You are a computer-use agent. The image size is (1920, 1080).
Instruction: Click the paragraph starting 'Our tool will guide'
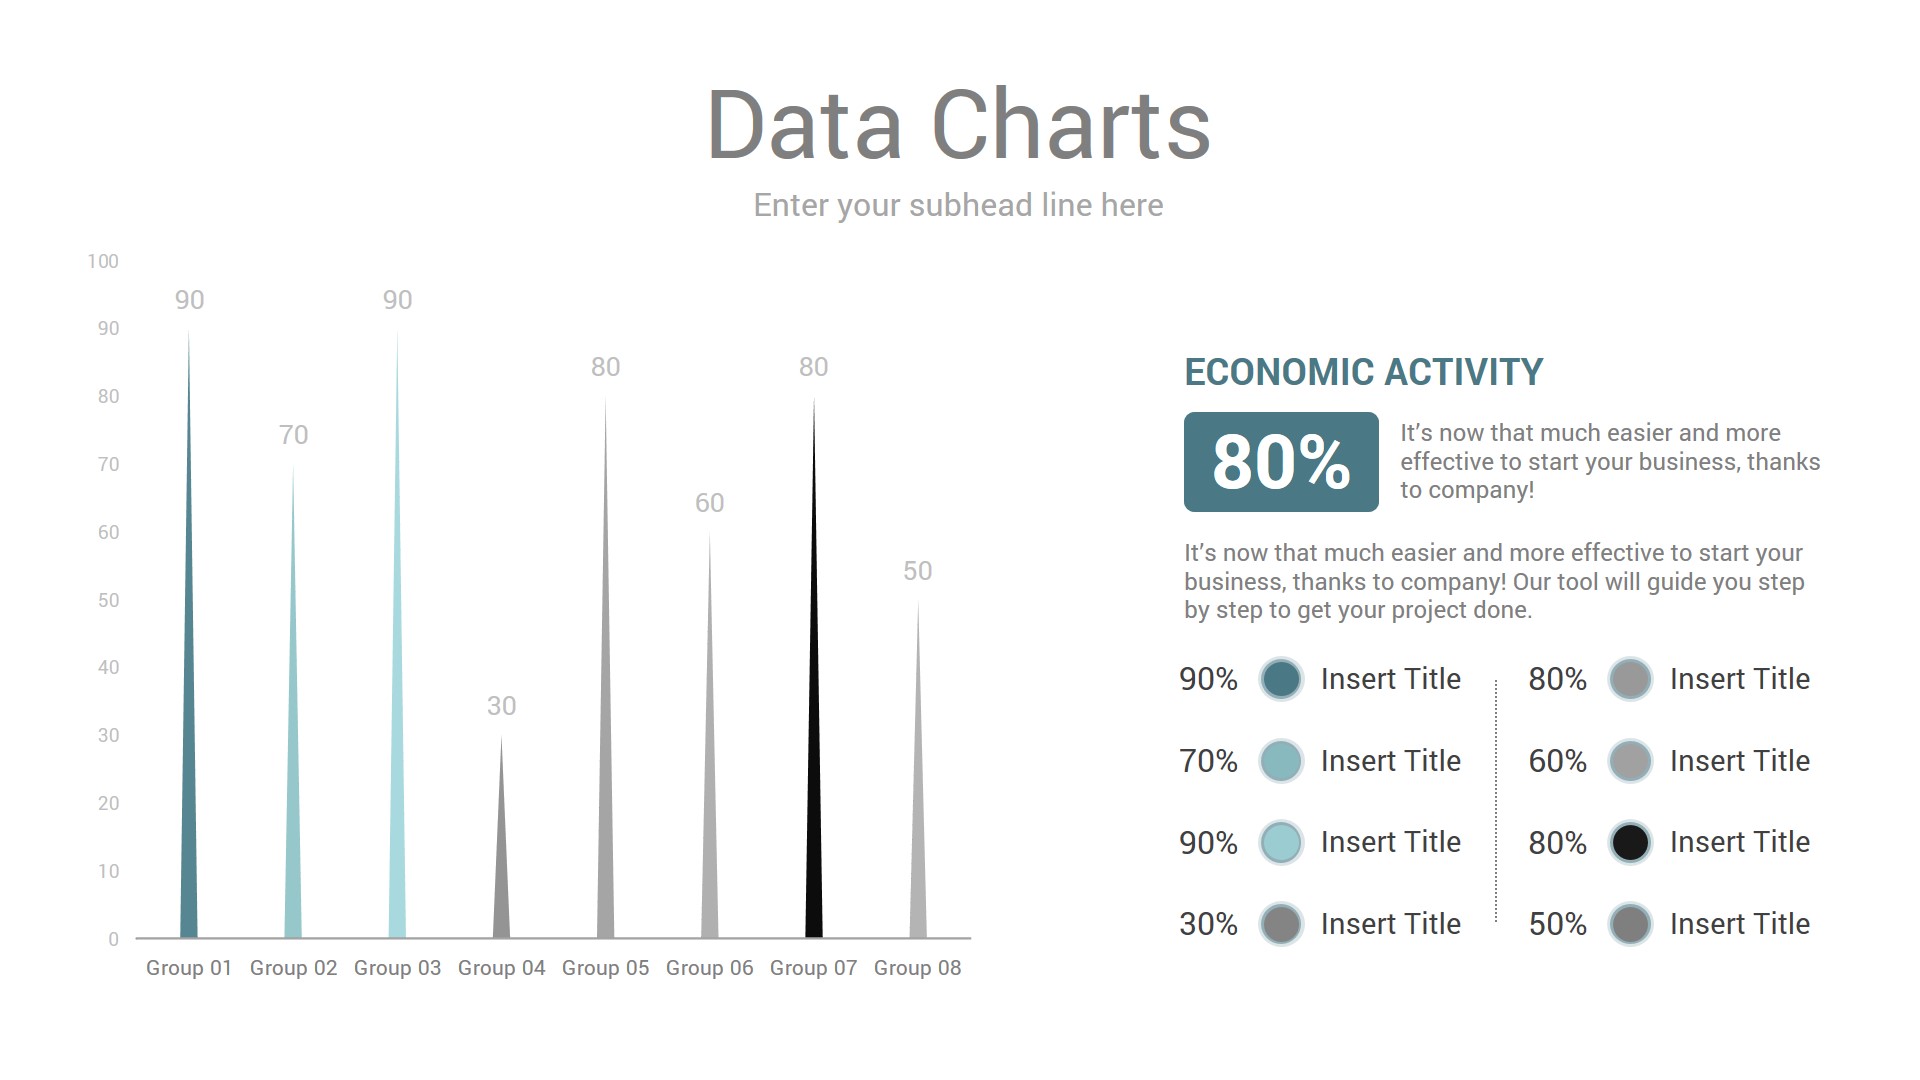pyautogui.click(x=1494, y=582)
